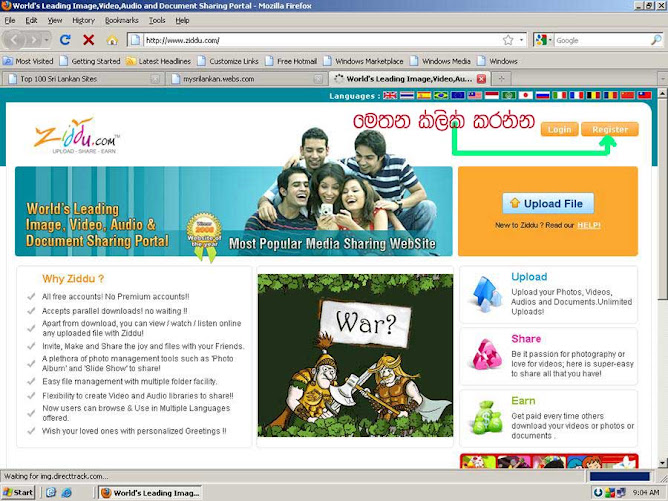Viewport: 668px width, 501px height.
Task: Select the France flag language
Action: tap(577, 95)
